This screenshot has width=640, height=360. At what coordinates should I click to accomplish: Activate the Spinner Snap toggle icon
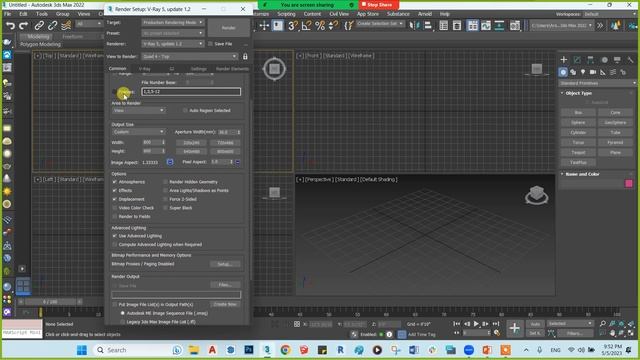[x=333, y=26]
